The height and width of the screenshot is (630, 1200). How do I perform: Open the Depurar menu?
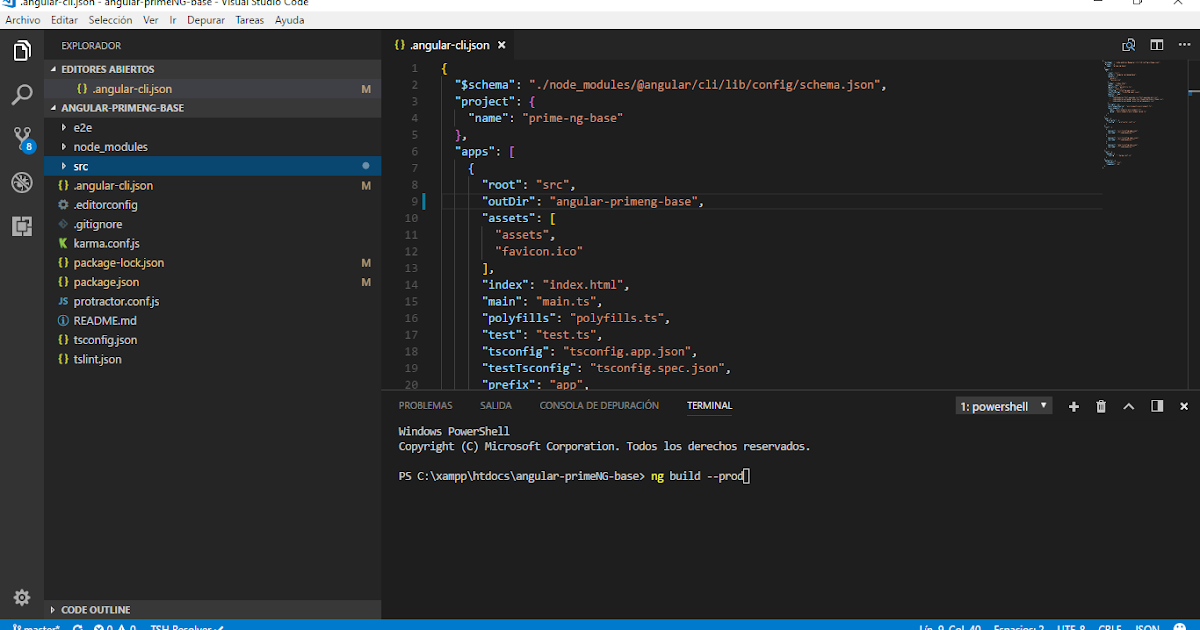pyautogui.click(x=205, y=19)
